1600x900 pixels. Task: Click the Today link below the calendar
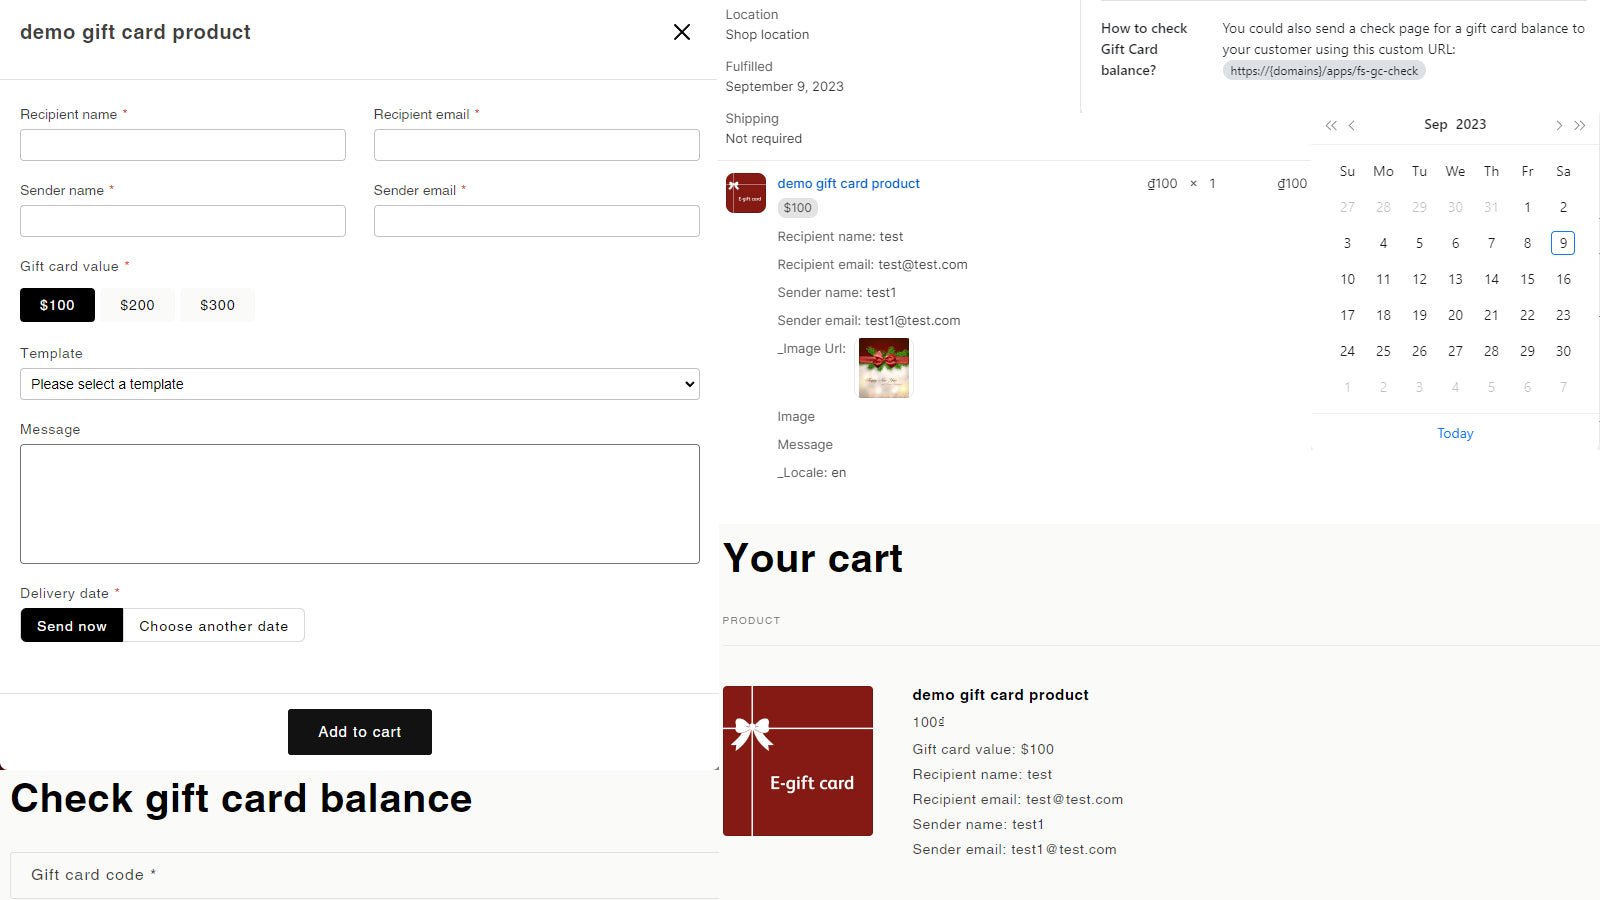point(1455,433)
